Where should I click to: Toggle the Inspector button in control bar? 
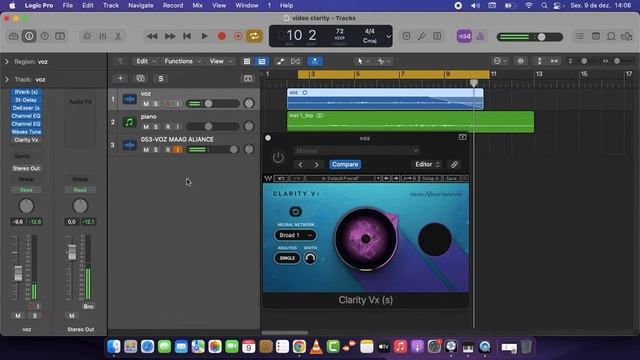(29, 36)
